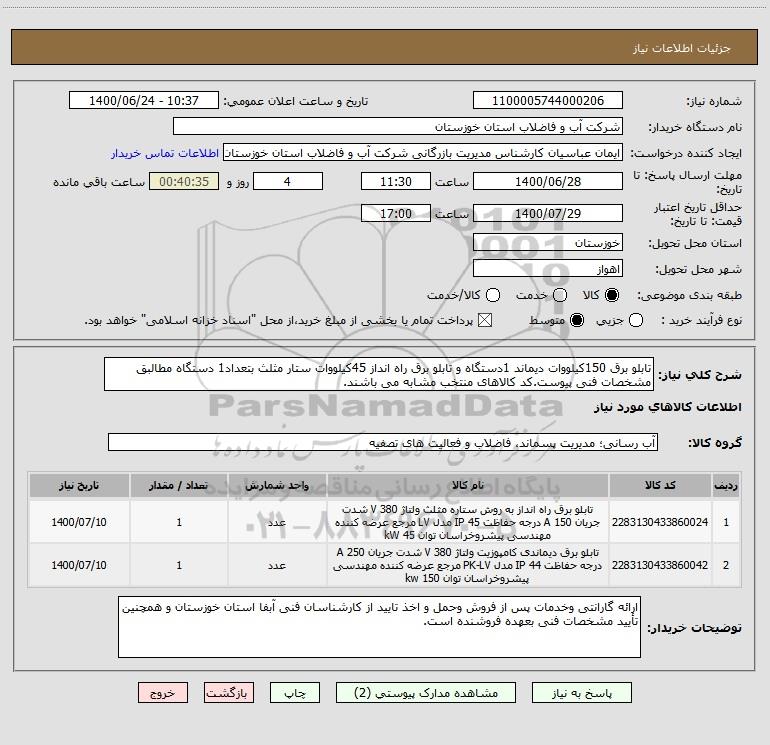Click the price validity date 1400/07/29
The width and height of the screenshot is (770, 745).
click(548, 213)
